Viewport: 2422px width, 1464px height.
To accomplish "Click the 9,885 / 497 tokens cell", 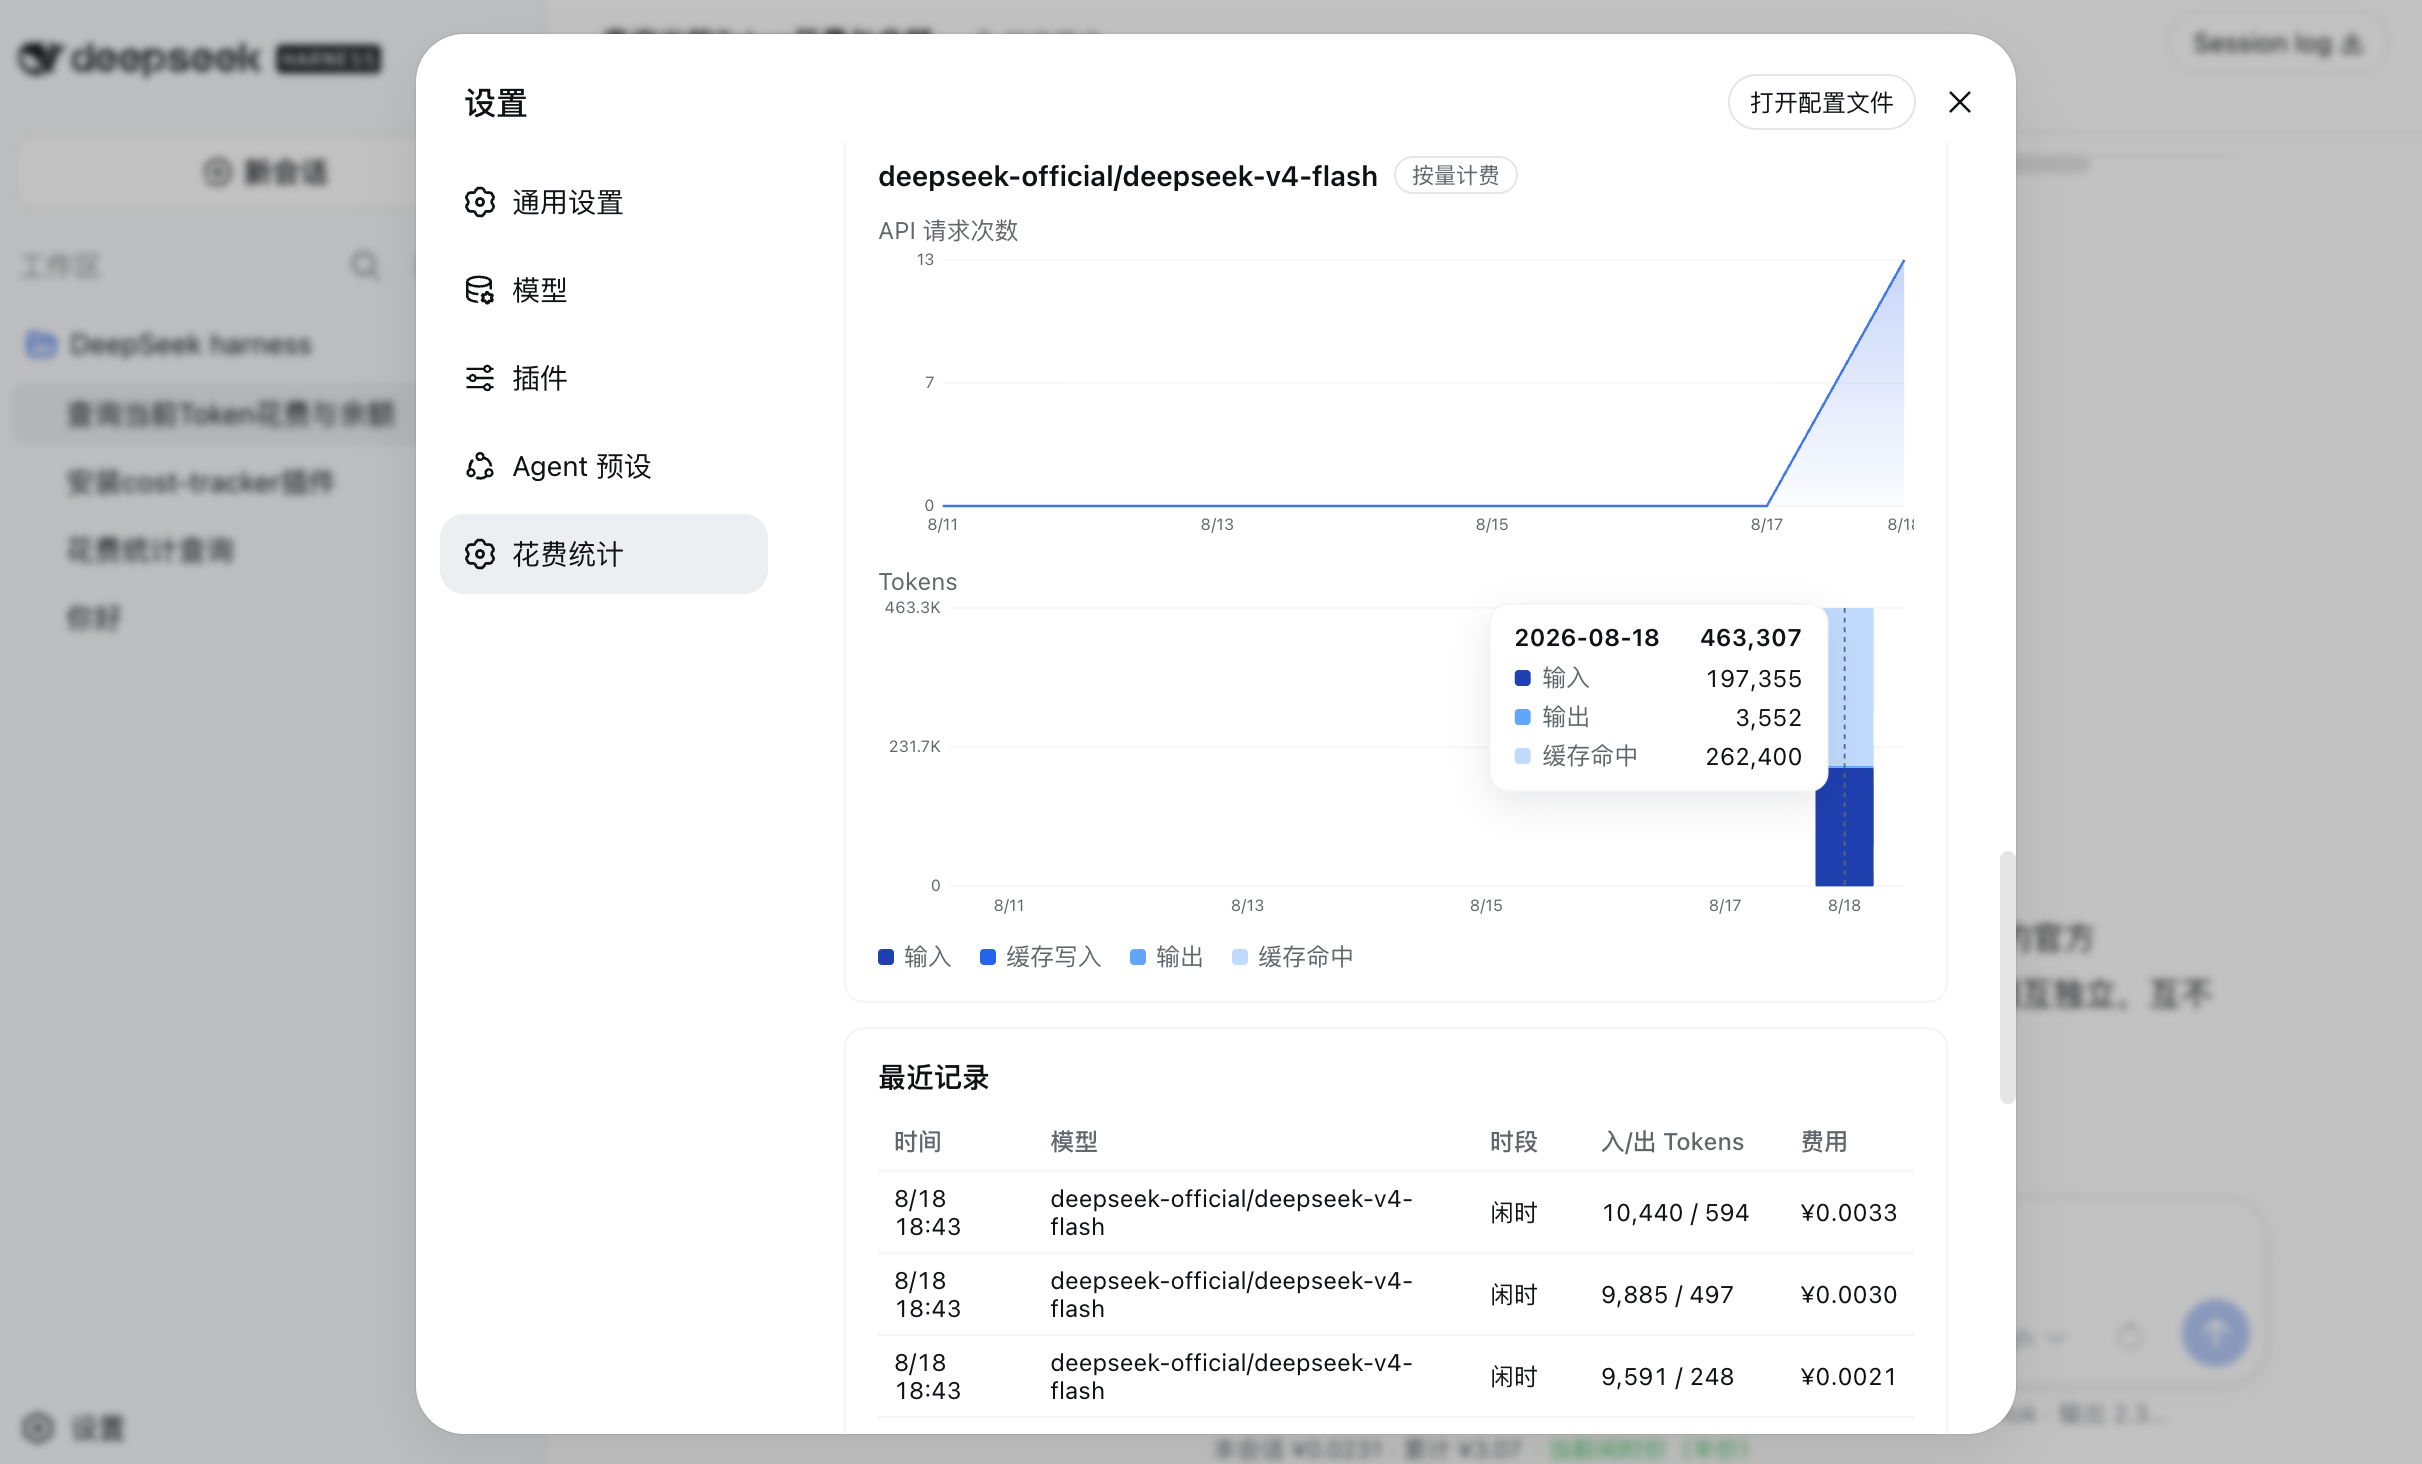I will click(x=1667, y=1295).
